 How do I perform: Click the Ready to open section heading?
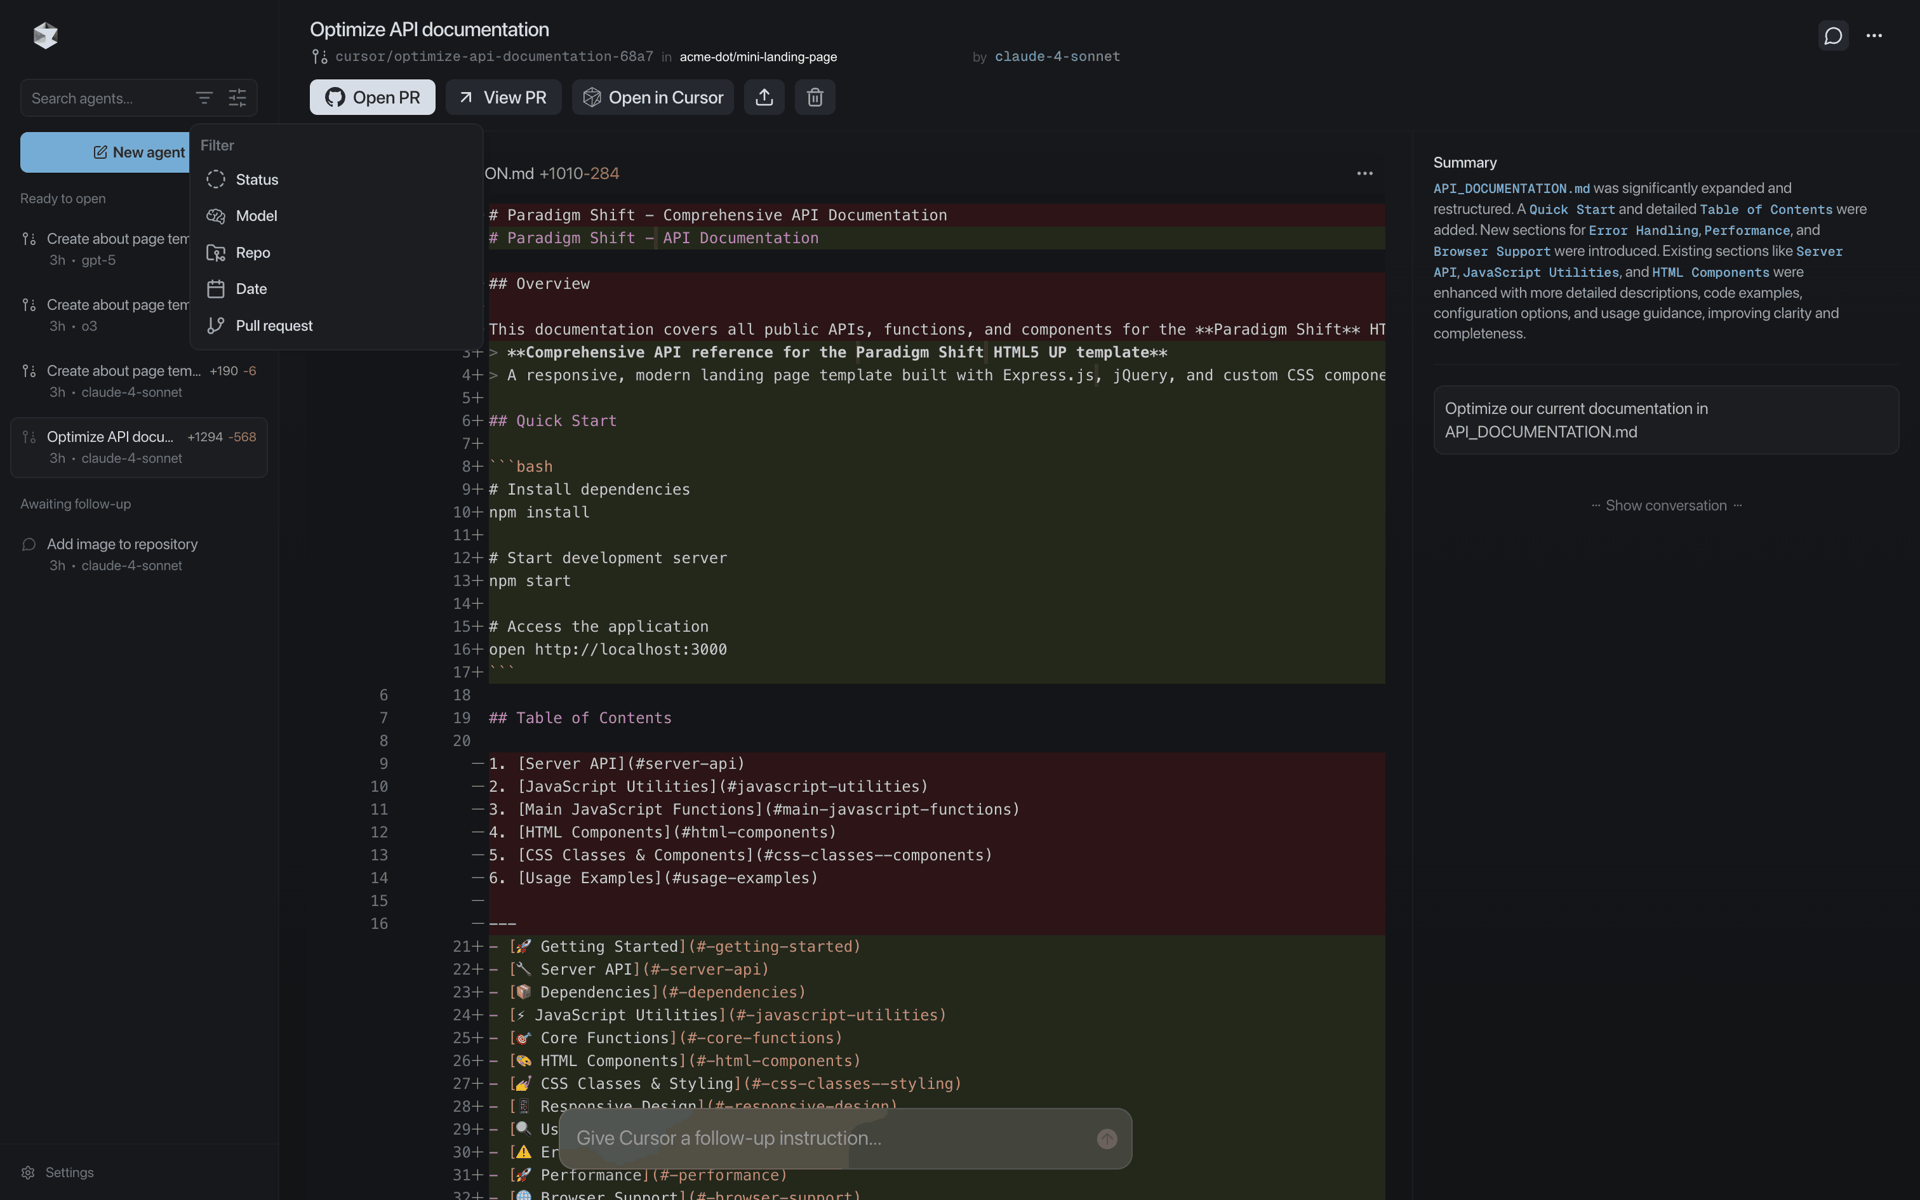click(x=63, y=199)
